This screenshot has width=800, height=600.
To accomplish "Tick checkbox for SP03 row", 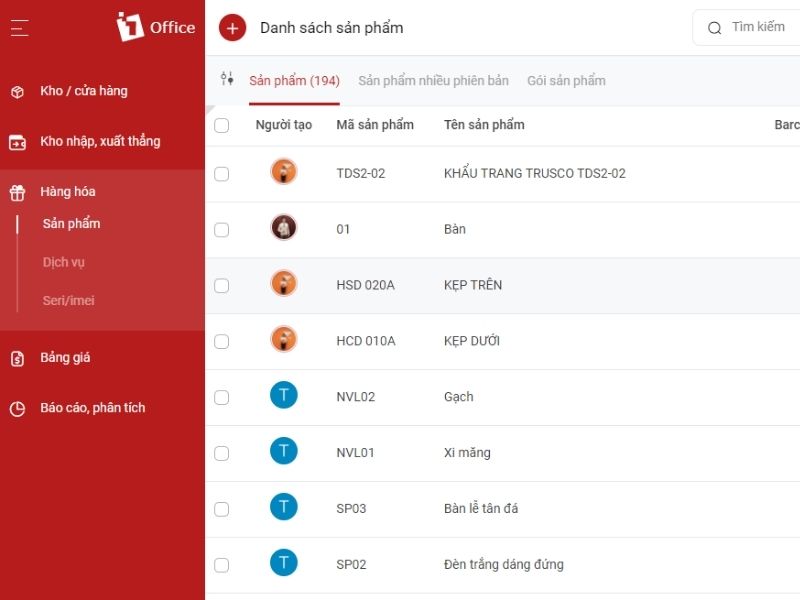I will pos(221,509).
